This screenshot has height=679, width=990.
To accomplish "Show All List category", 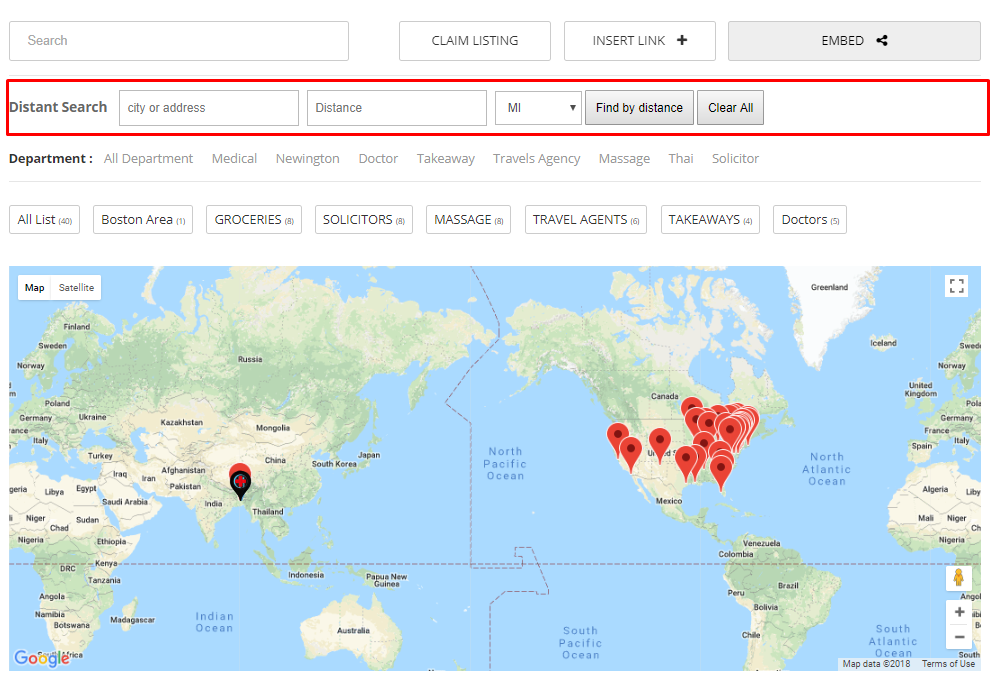I will click(44, 220).
